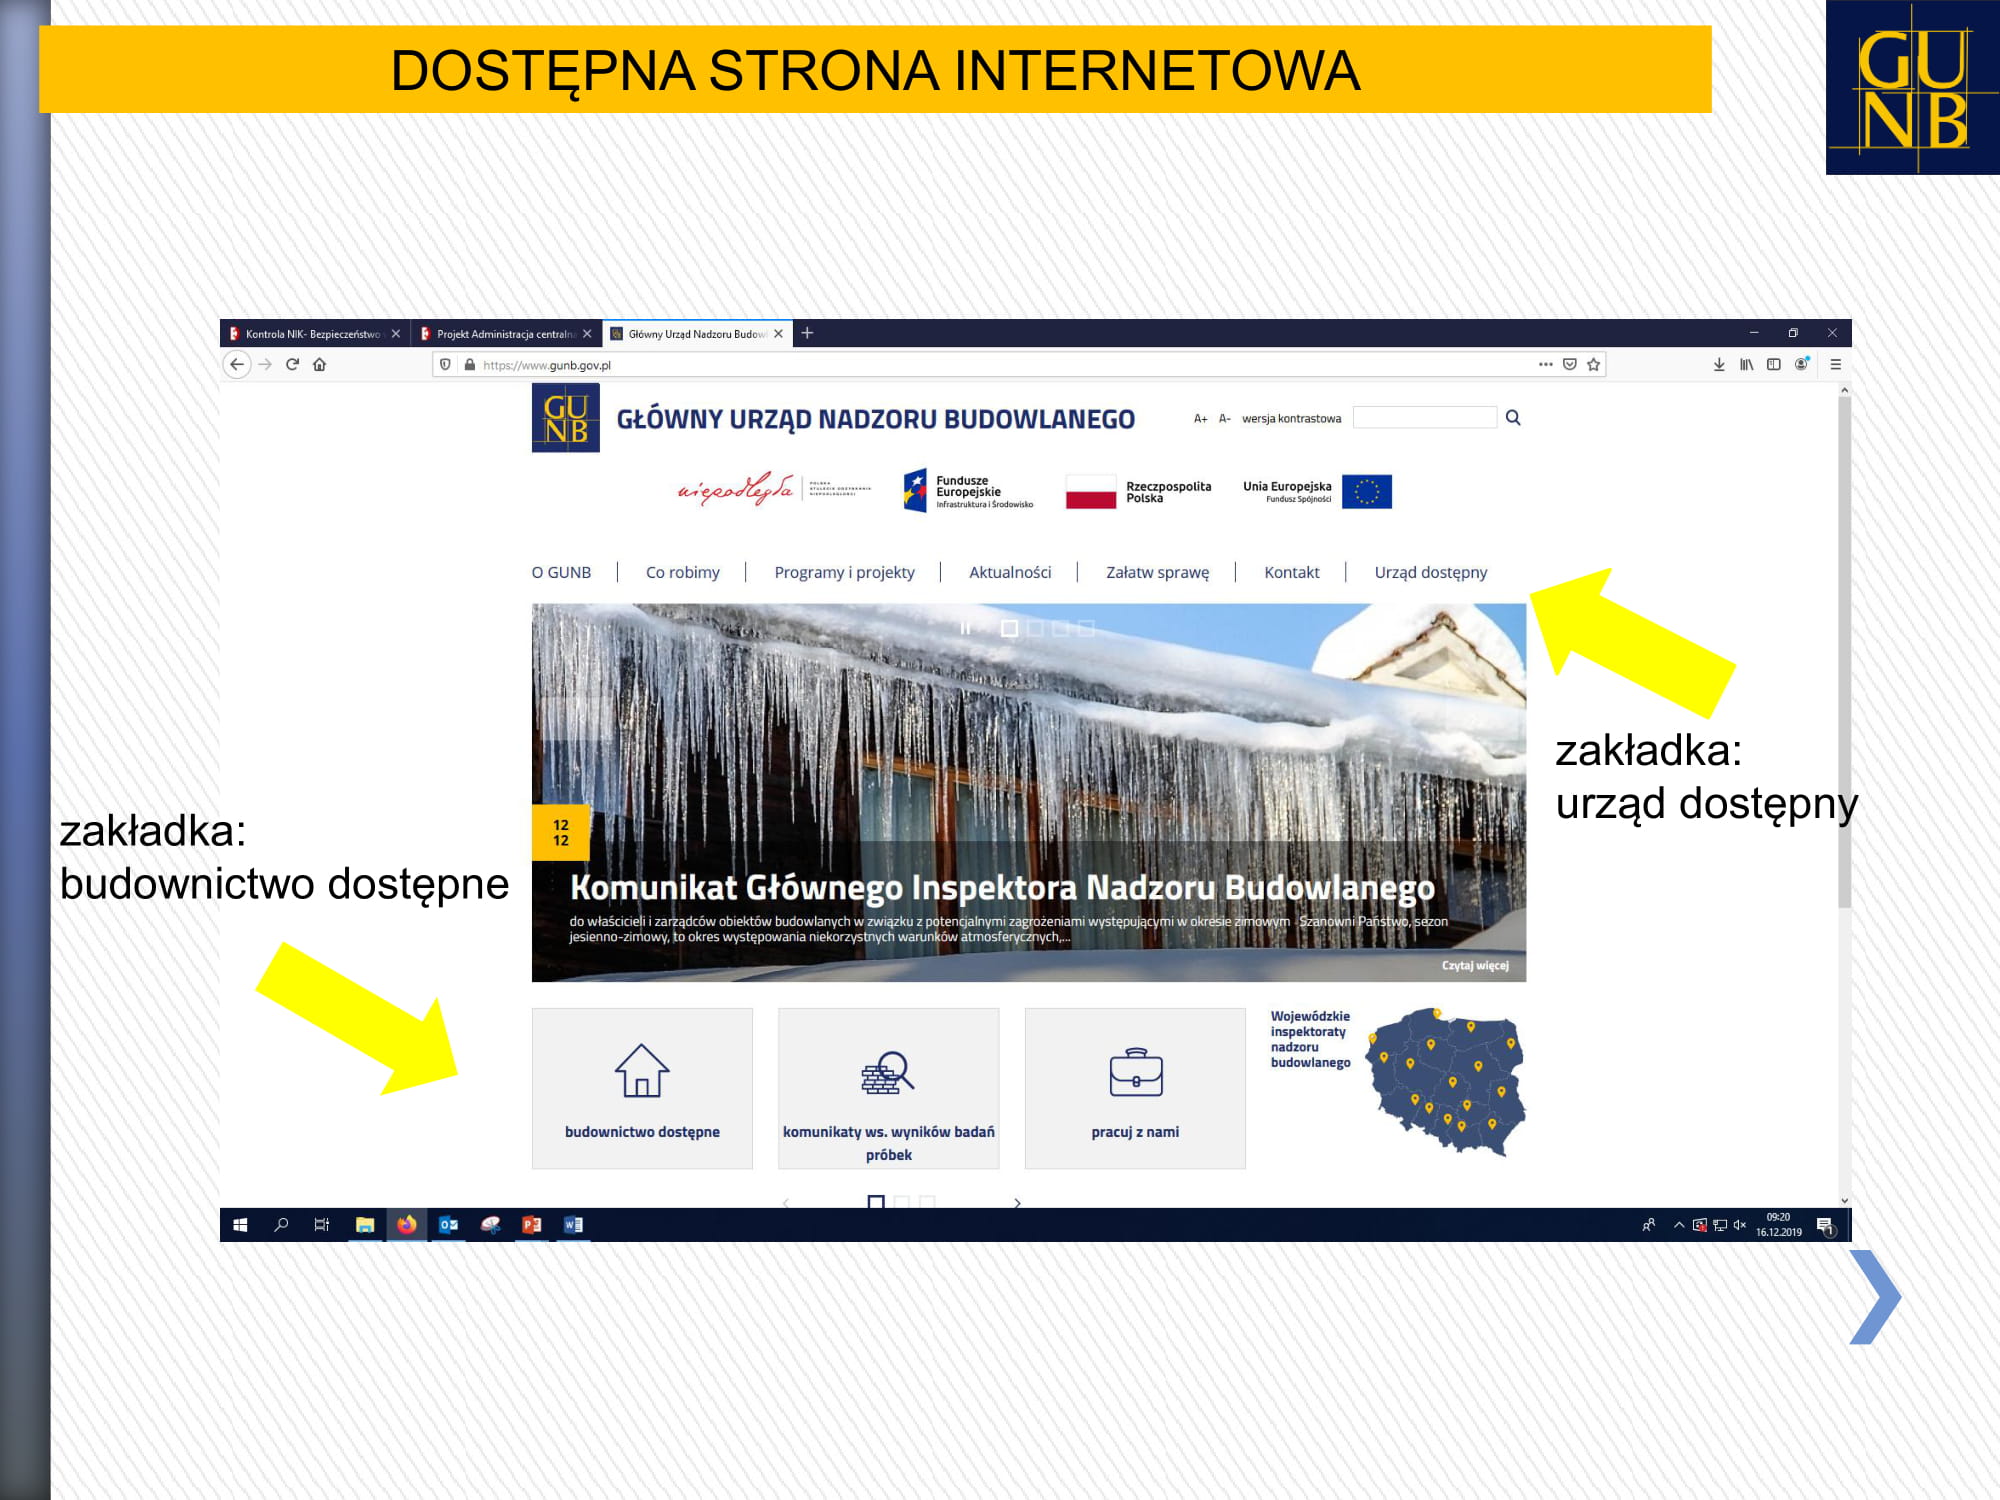The image size is (2000, 1500).
Task: Select the second slideshow indicator square
Action: 1036,628
